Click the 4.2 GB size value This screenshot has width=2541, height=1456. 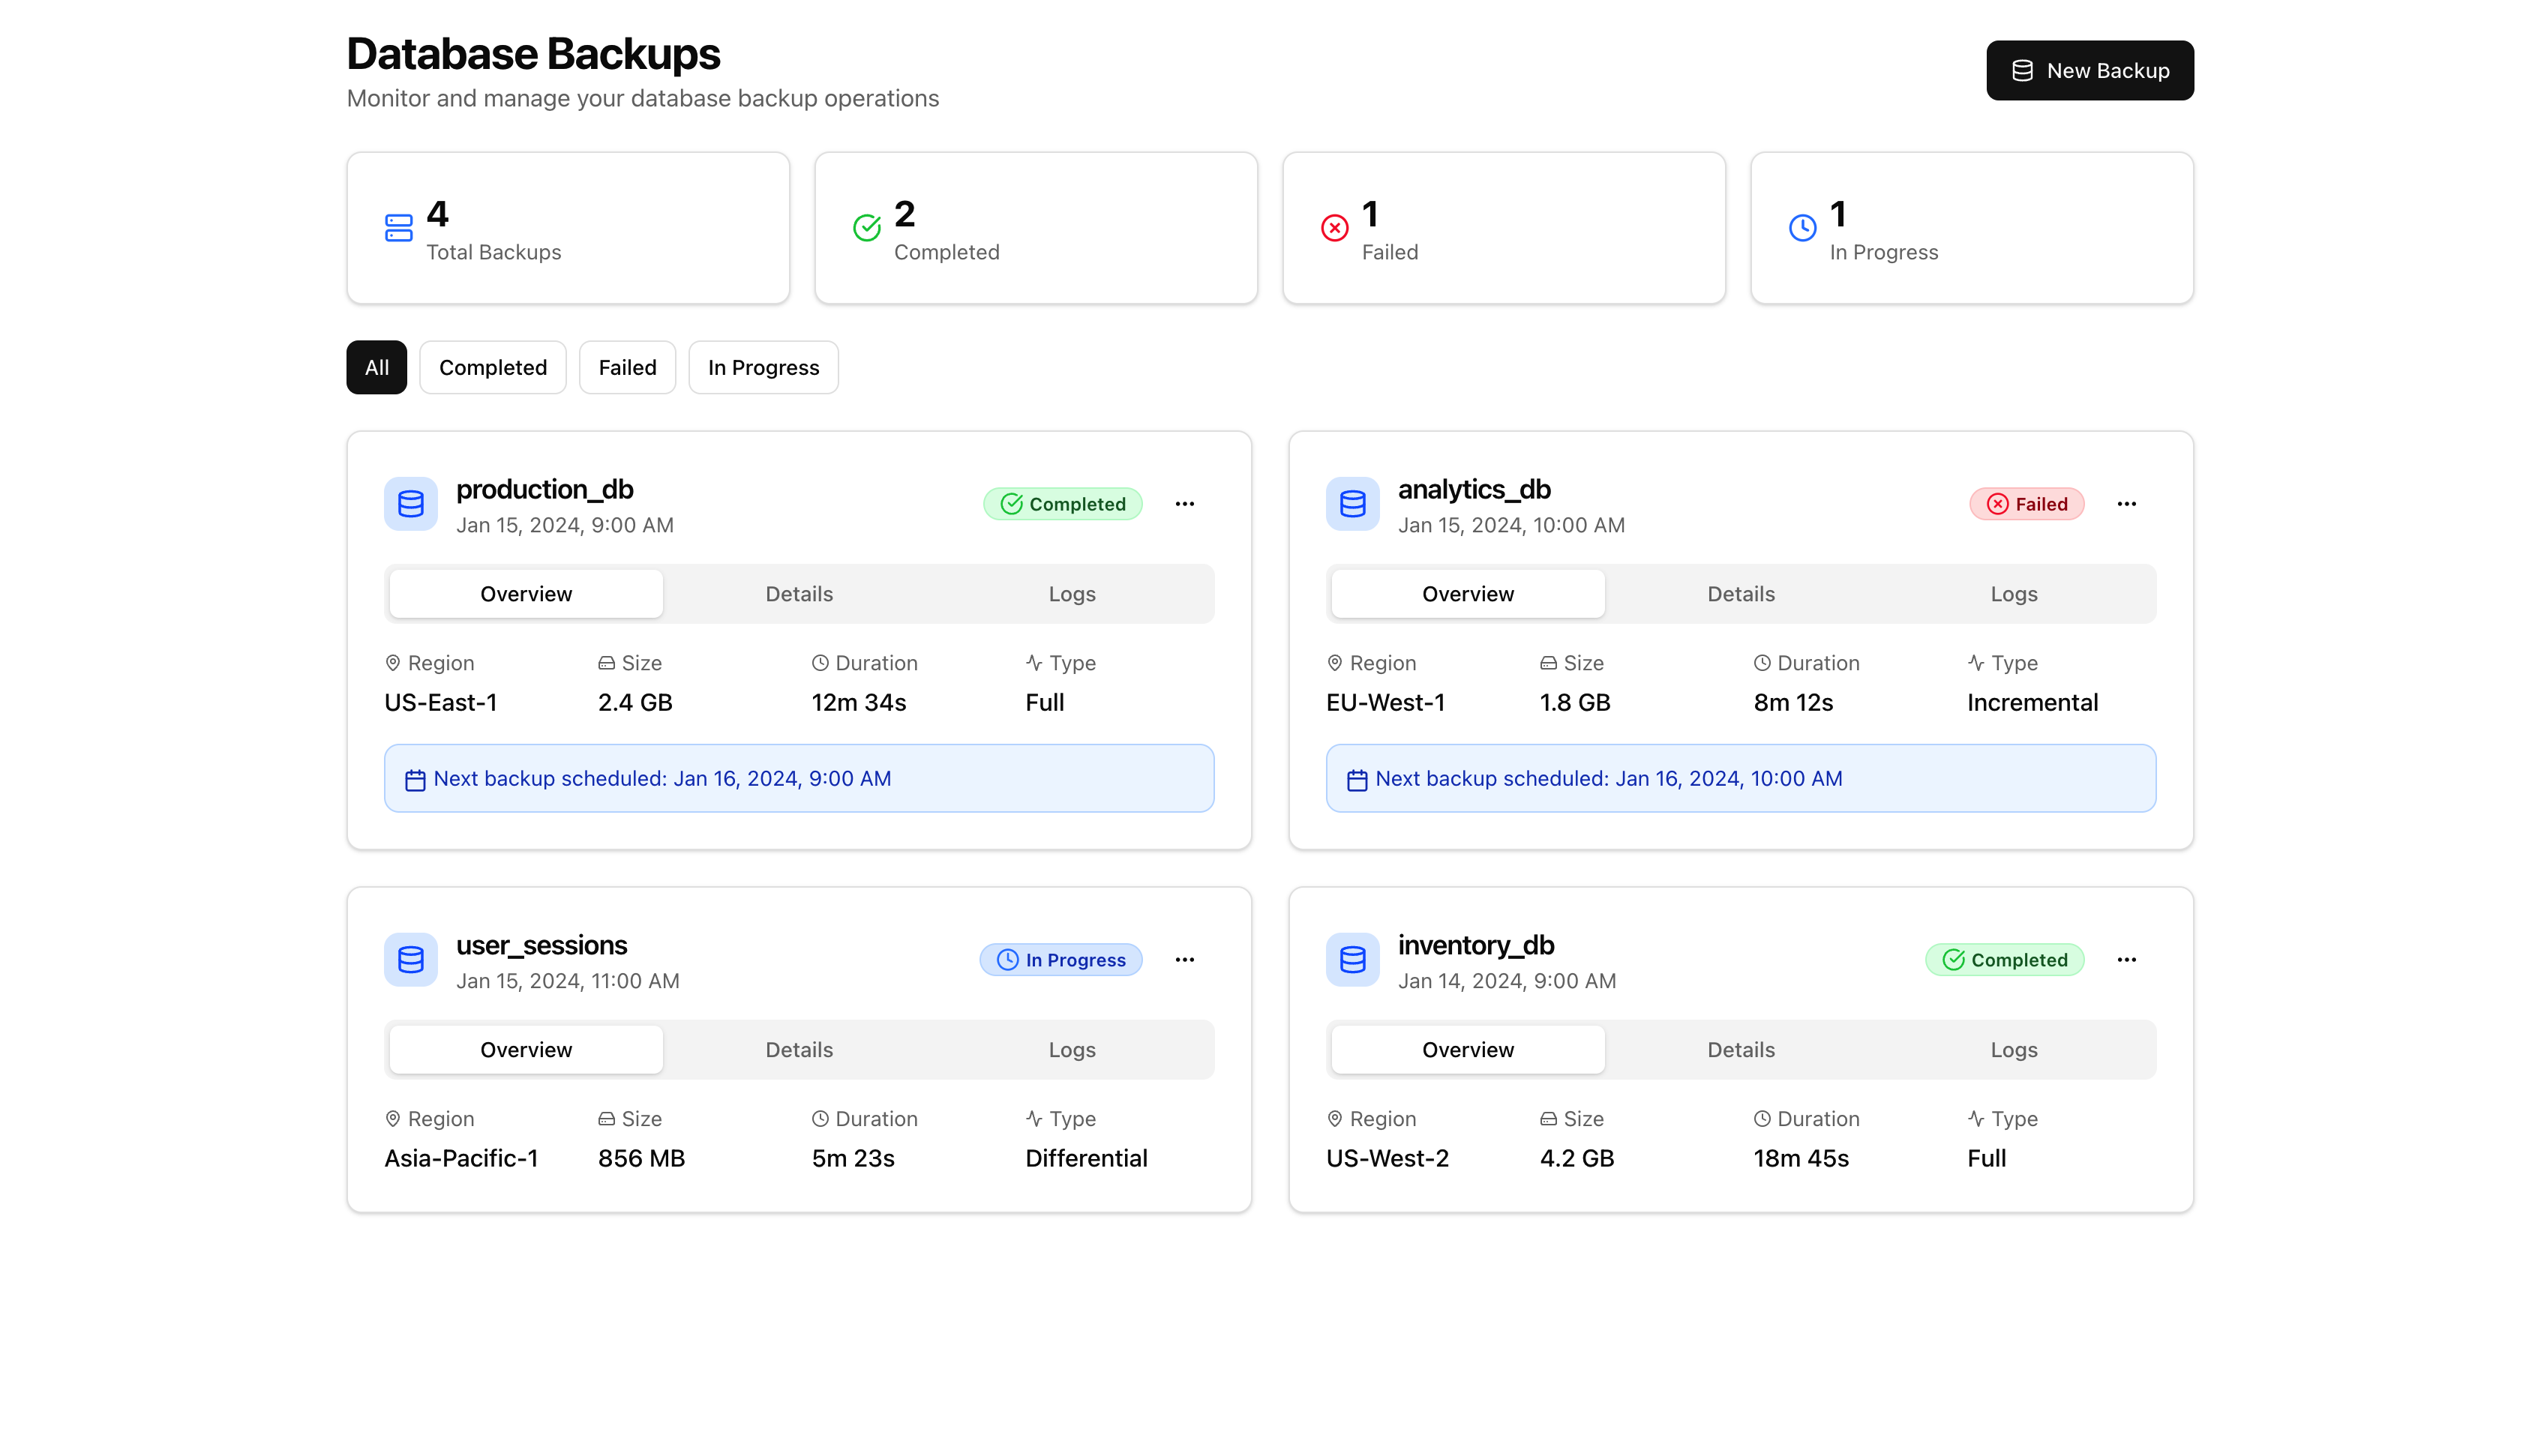click(1576, 1159)
